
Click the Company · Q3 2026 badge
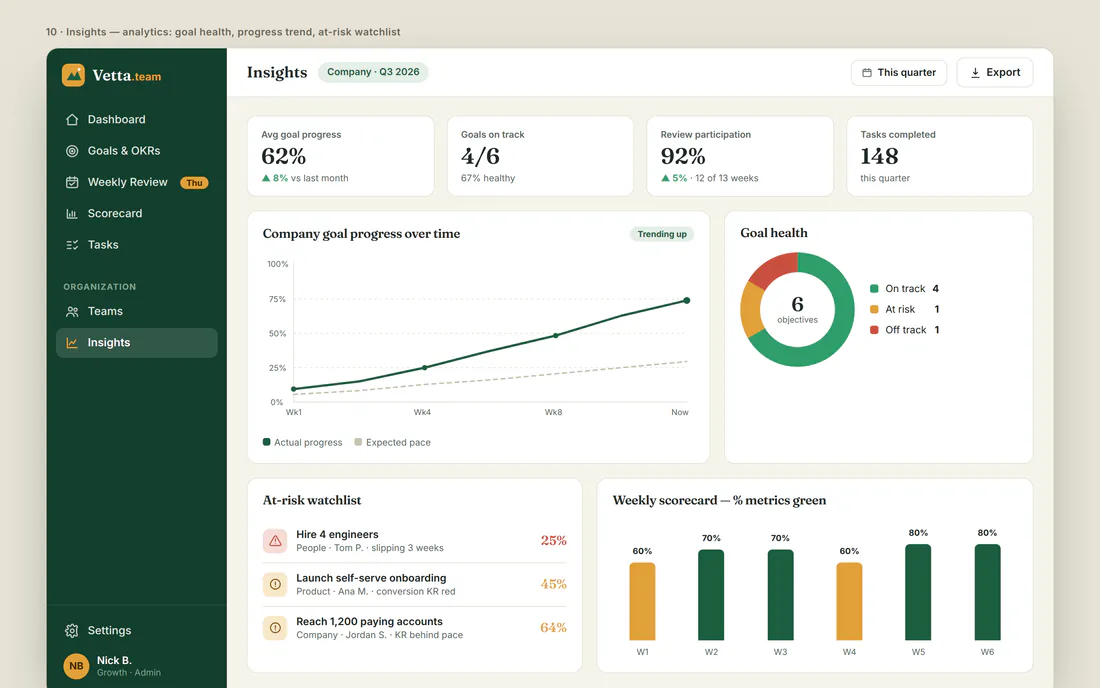[x=373, y=72]
